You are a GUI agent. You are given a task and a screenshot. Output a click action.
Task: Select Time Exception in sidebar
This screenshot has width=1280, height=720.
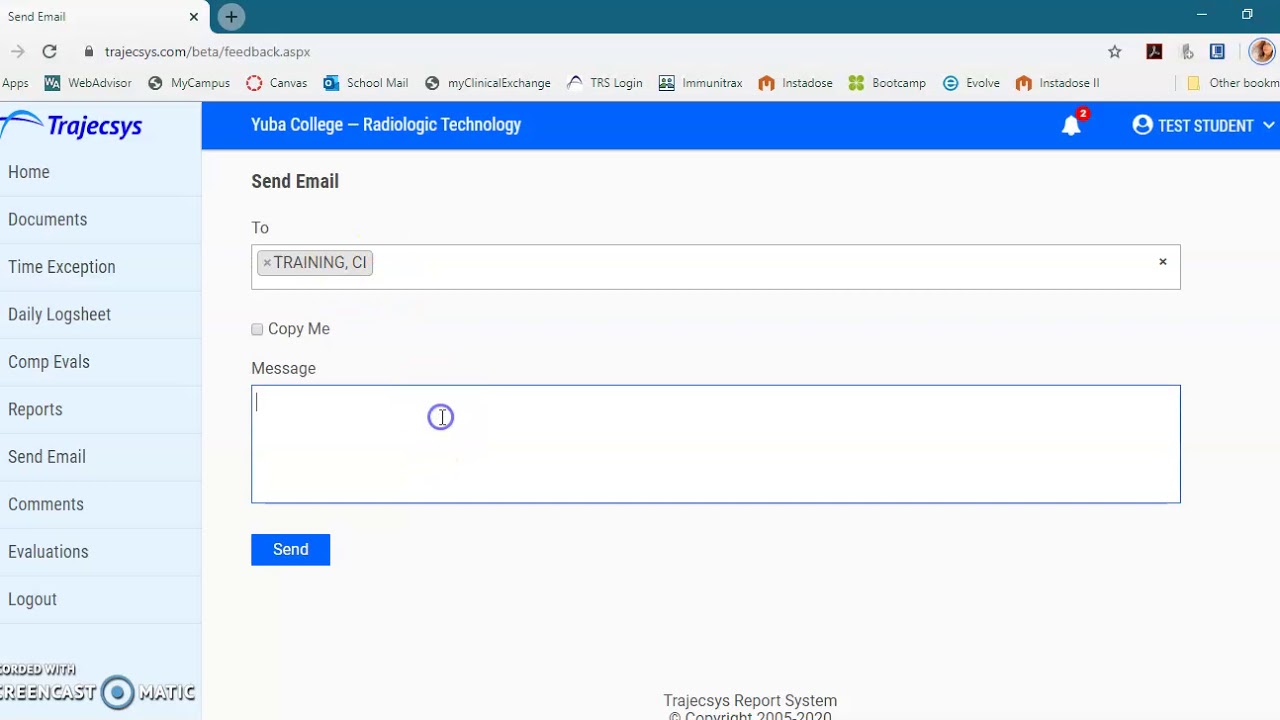62,267
